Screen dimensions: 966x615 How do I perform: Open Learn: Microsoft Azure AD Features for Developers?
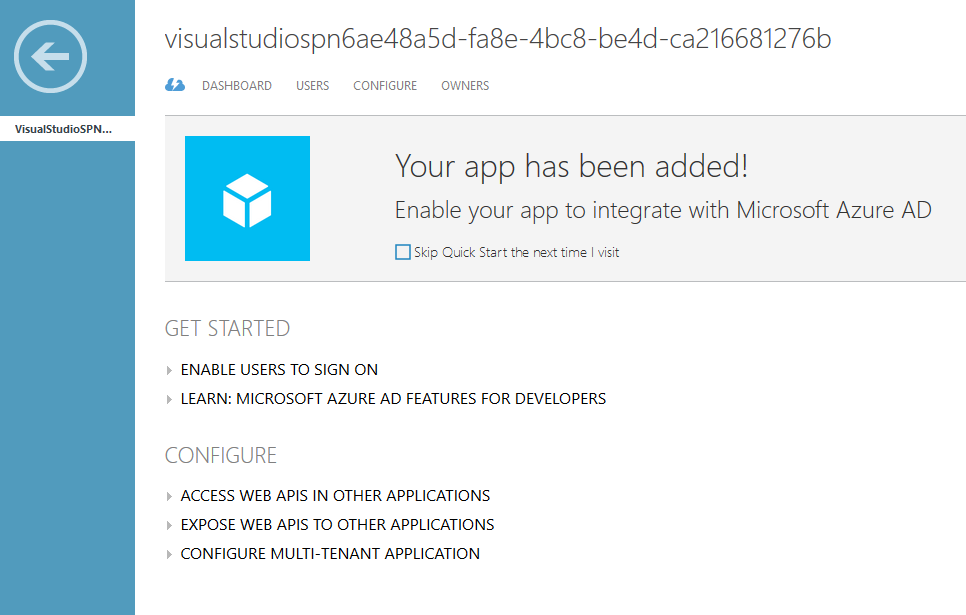393,399
